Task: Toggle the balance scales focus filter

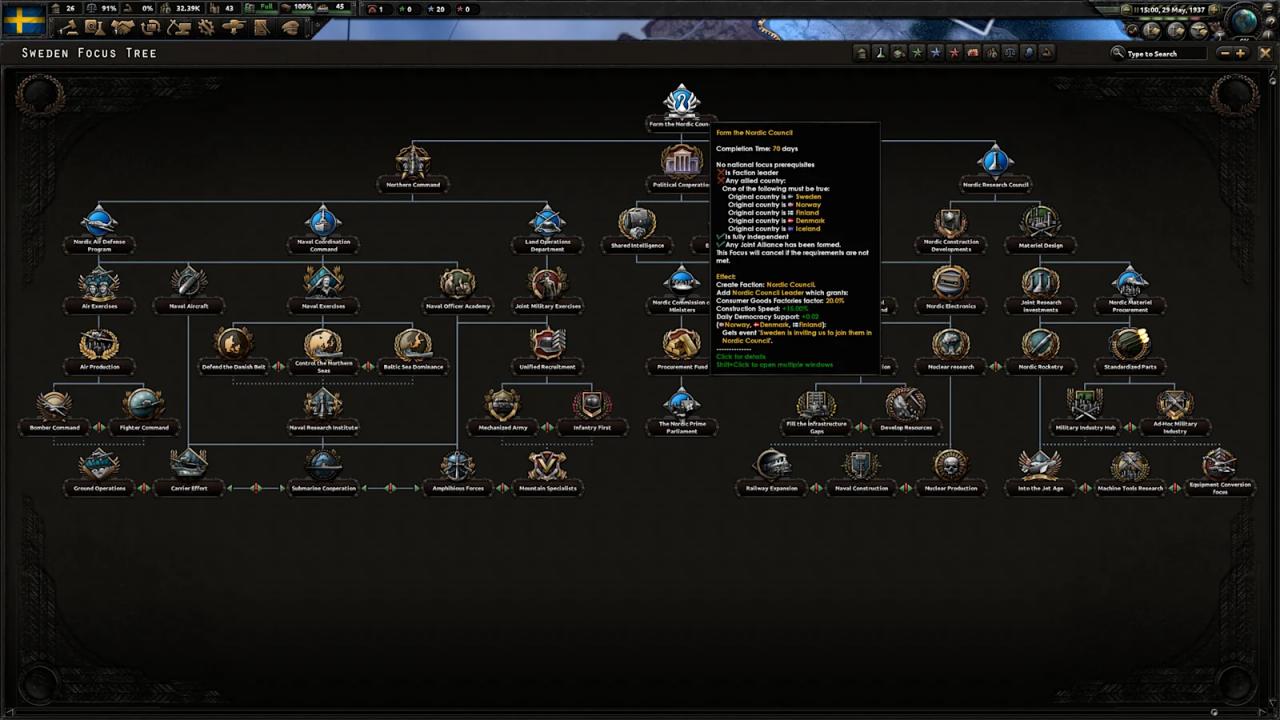Action: [x=1010, y=53]
